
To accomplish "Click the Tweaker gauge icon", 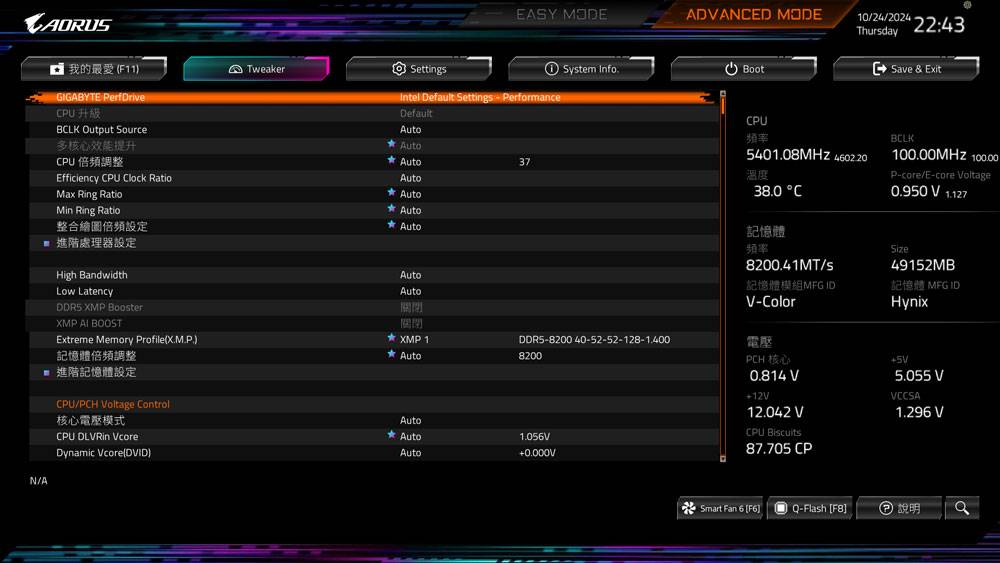I will 235,69.
